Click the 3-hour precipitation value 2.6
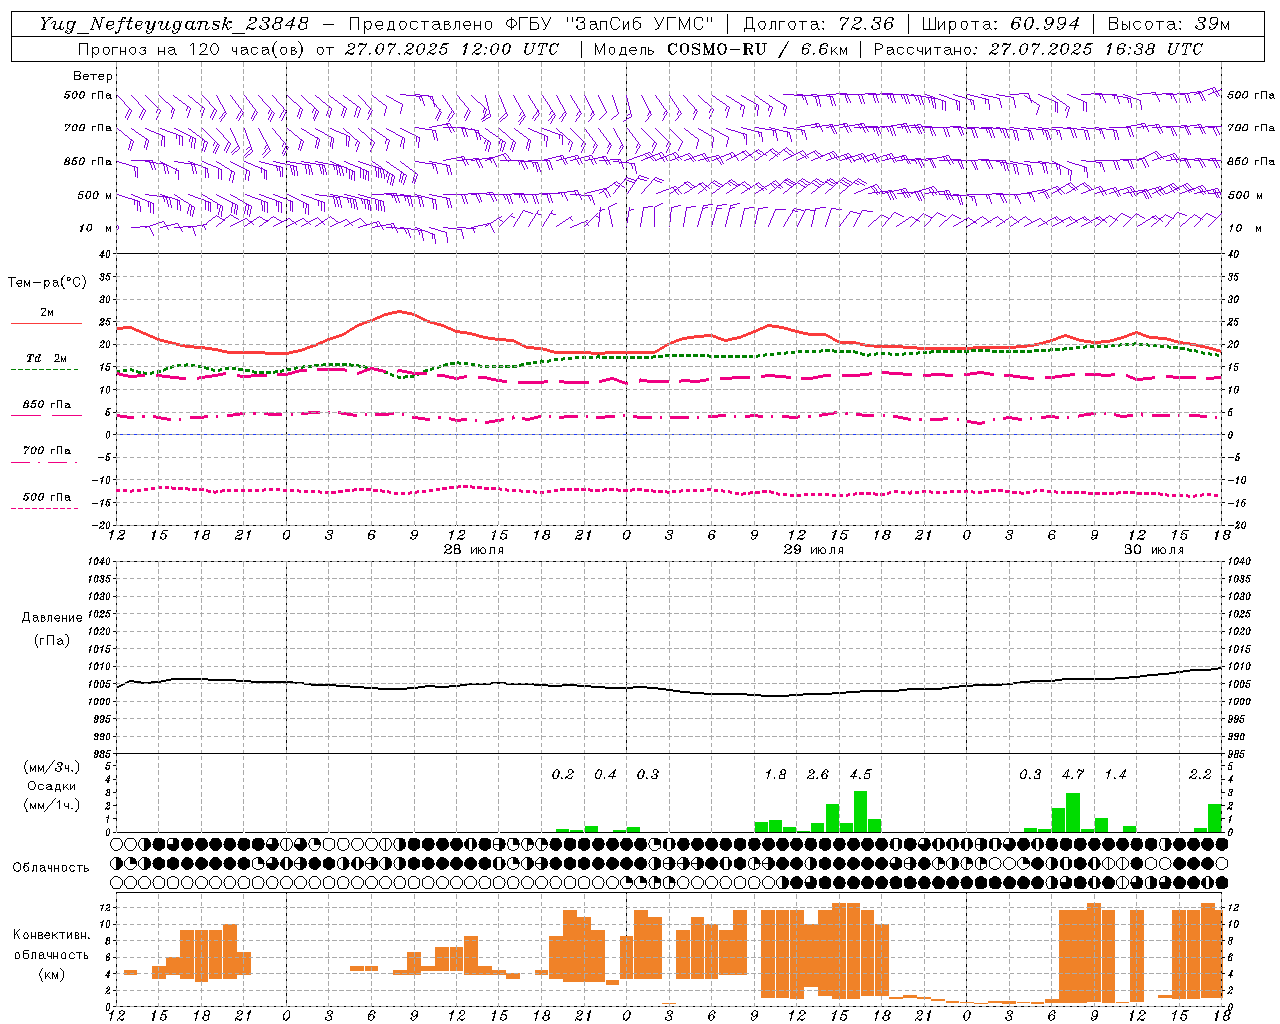 click(x=818, y=774)
